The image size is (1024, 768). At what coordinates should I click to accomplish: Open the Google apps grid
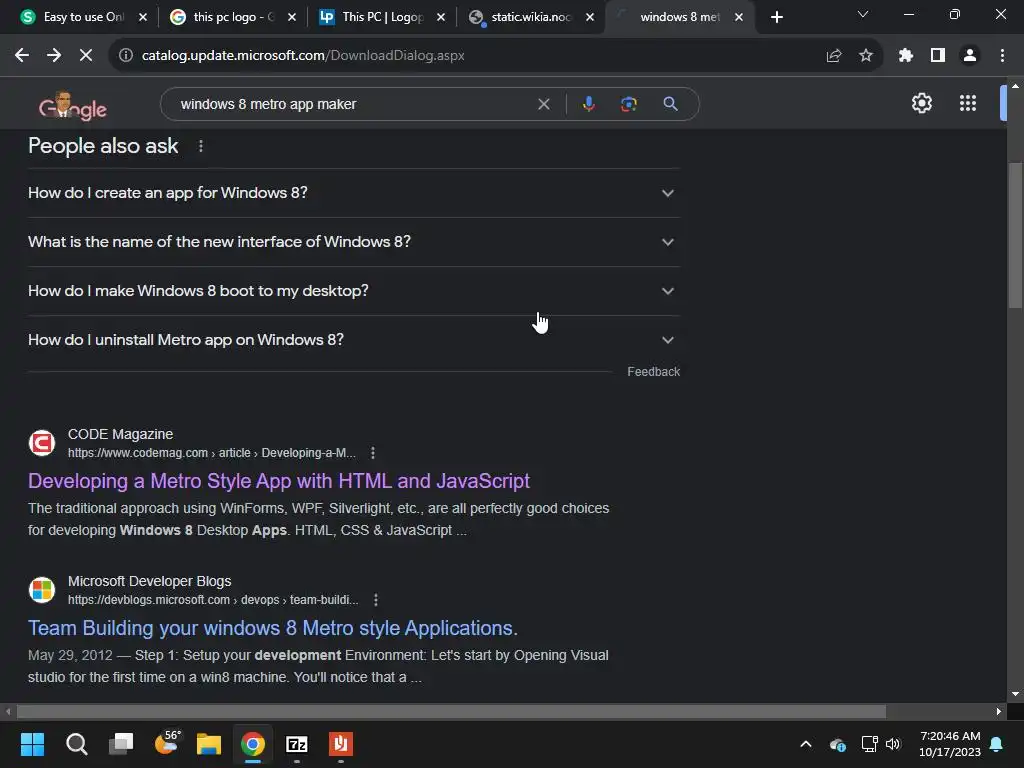(x=967, y=103)
